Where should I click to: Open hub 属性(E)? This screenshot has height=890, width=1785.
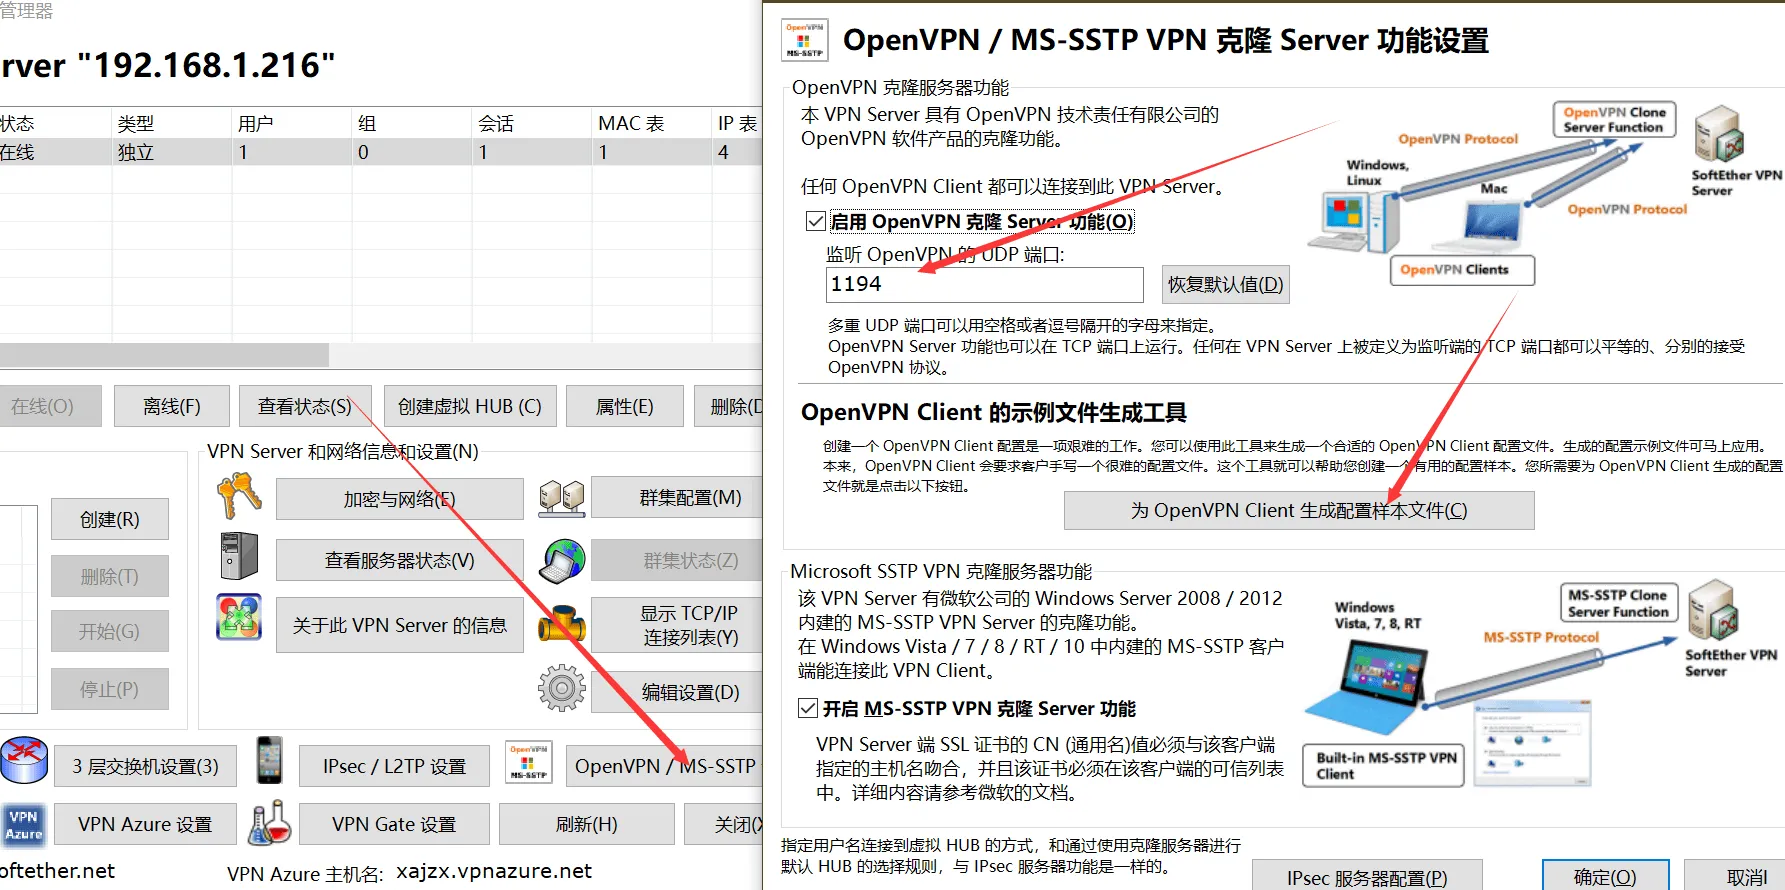[x=624, y=406]
